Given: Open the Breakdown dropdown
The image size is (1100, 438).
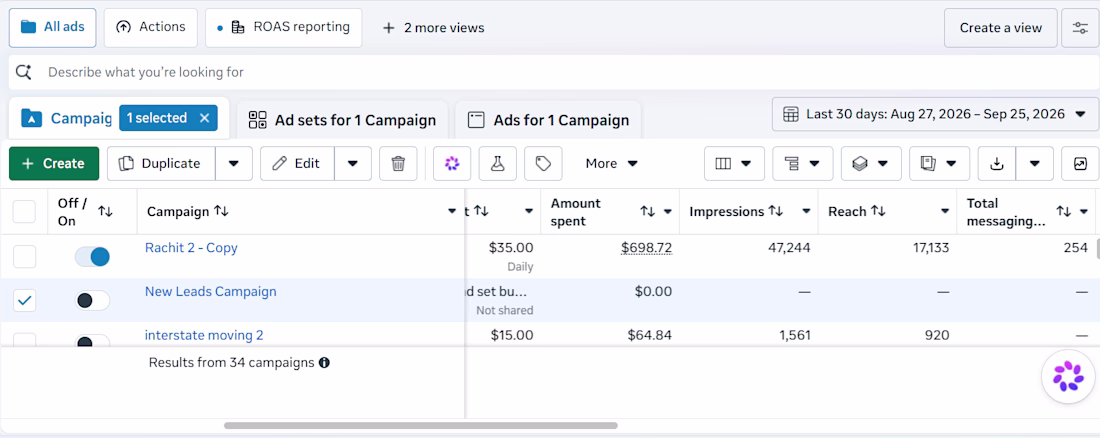Looking at the screenshot, I should point(803,164).
